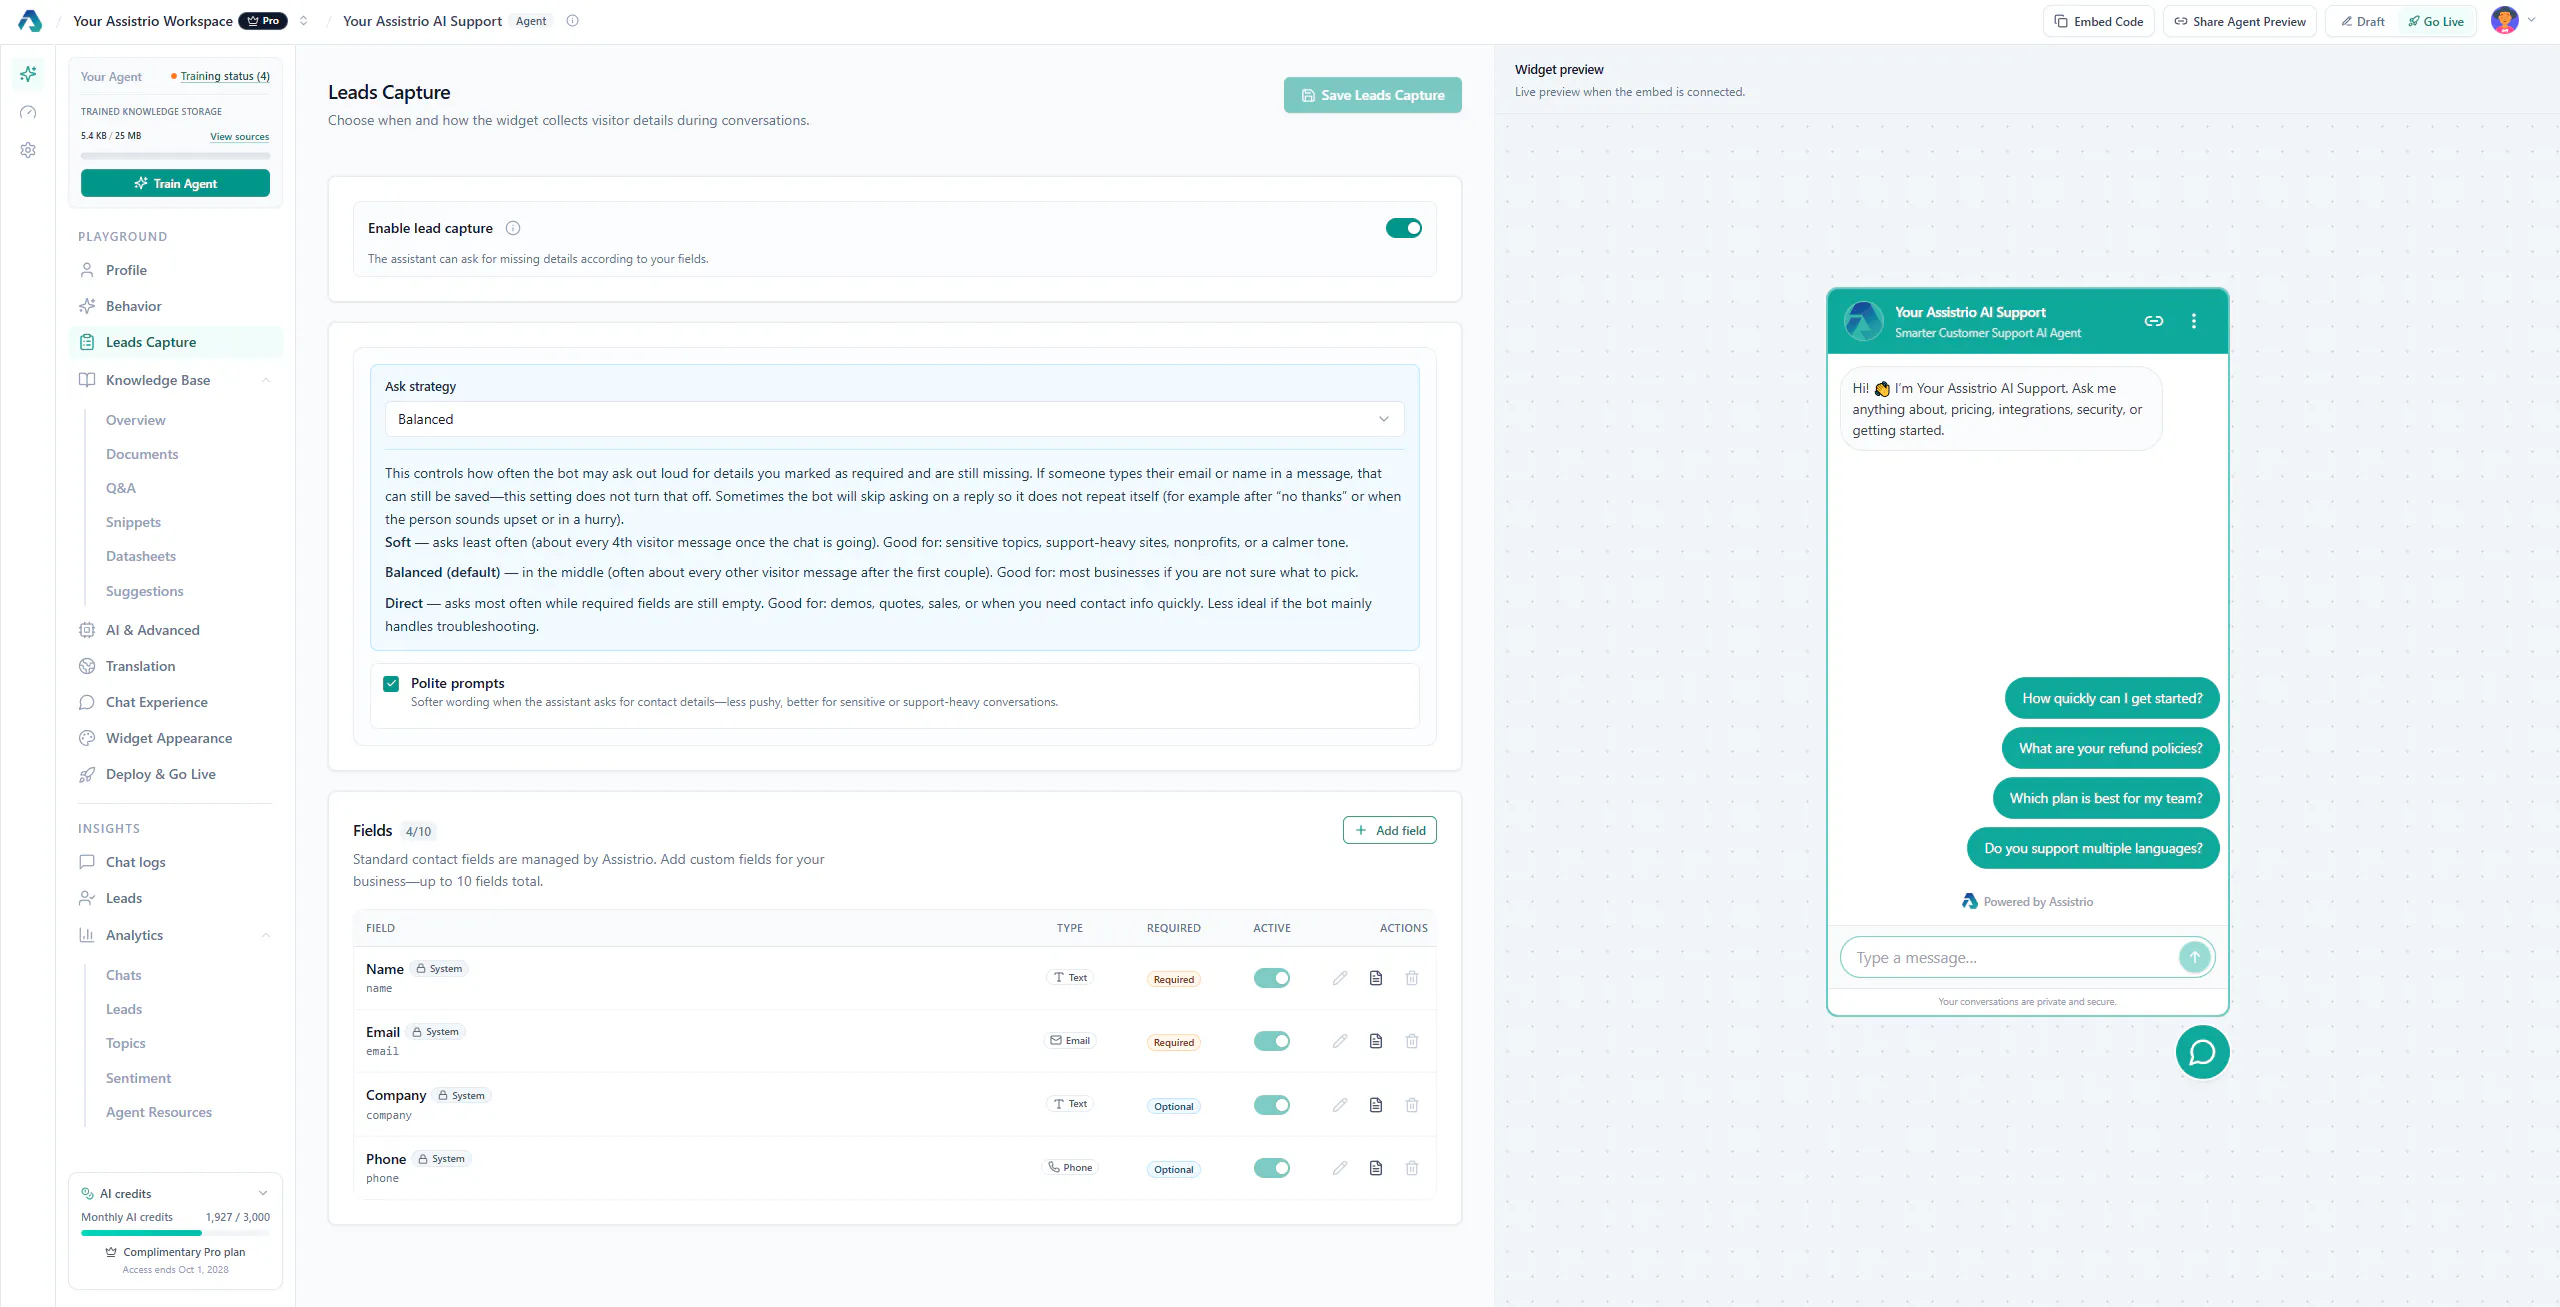Open the three-dot menu in widget header
Screen dimensions: 2560x1307
click(x=2194, y=321)
